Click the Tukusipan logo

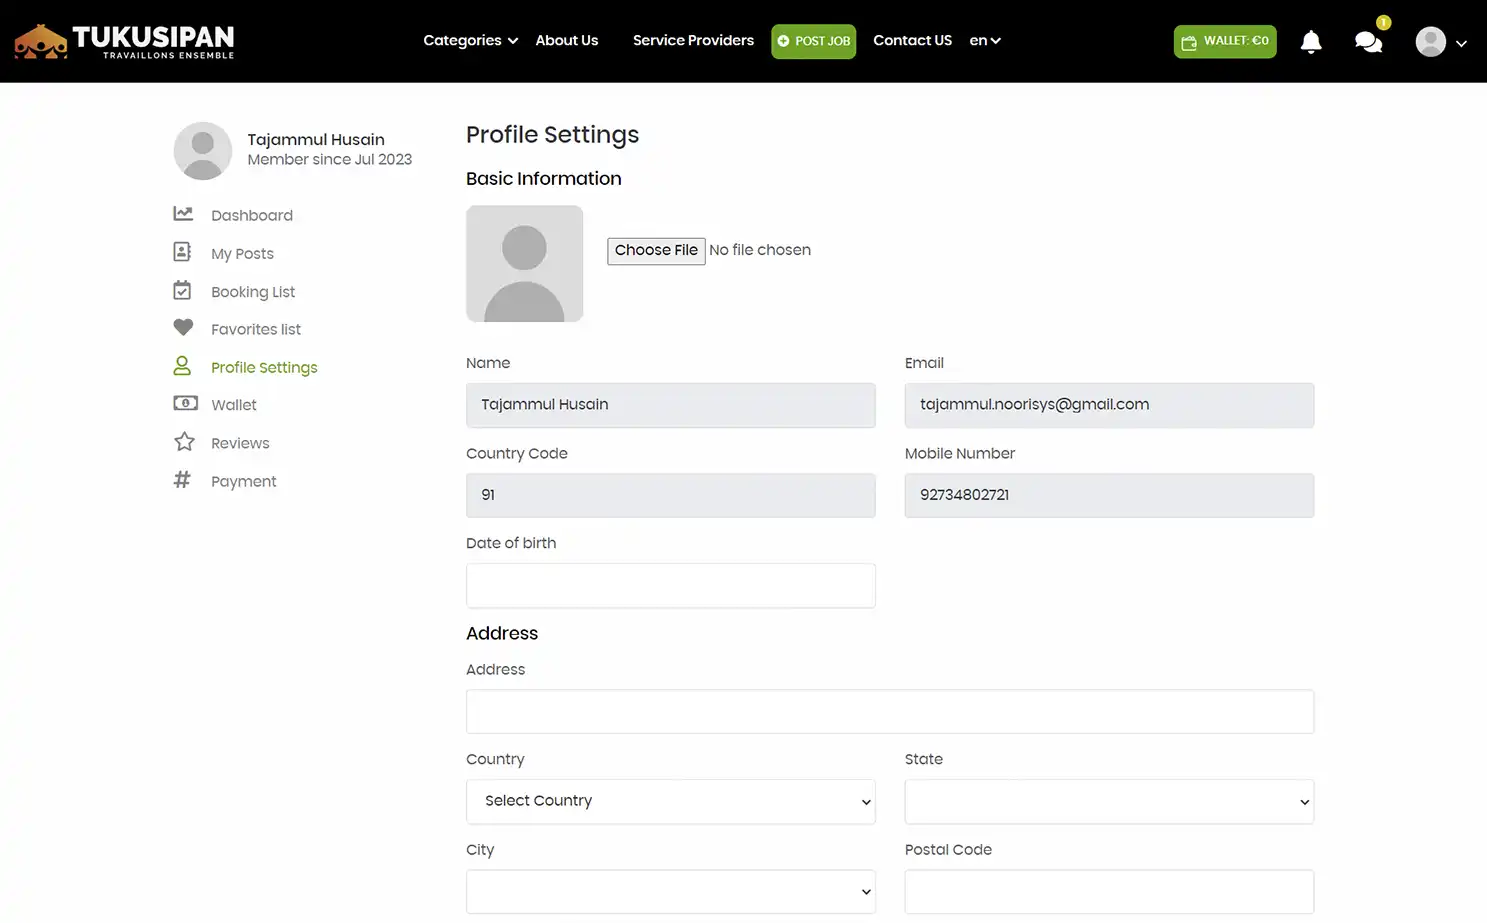point(122,41)
